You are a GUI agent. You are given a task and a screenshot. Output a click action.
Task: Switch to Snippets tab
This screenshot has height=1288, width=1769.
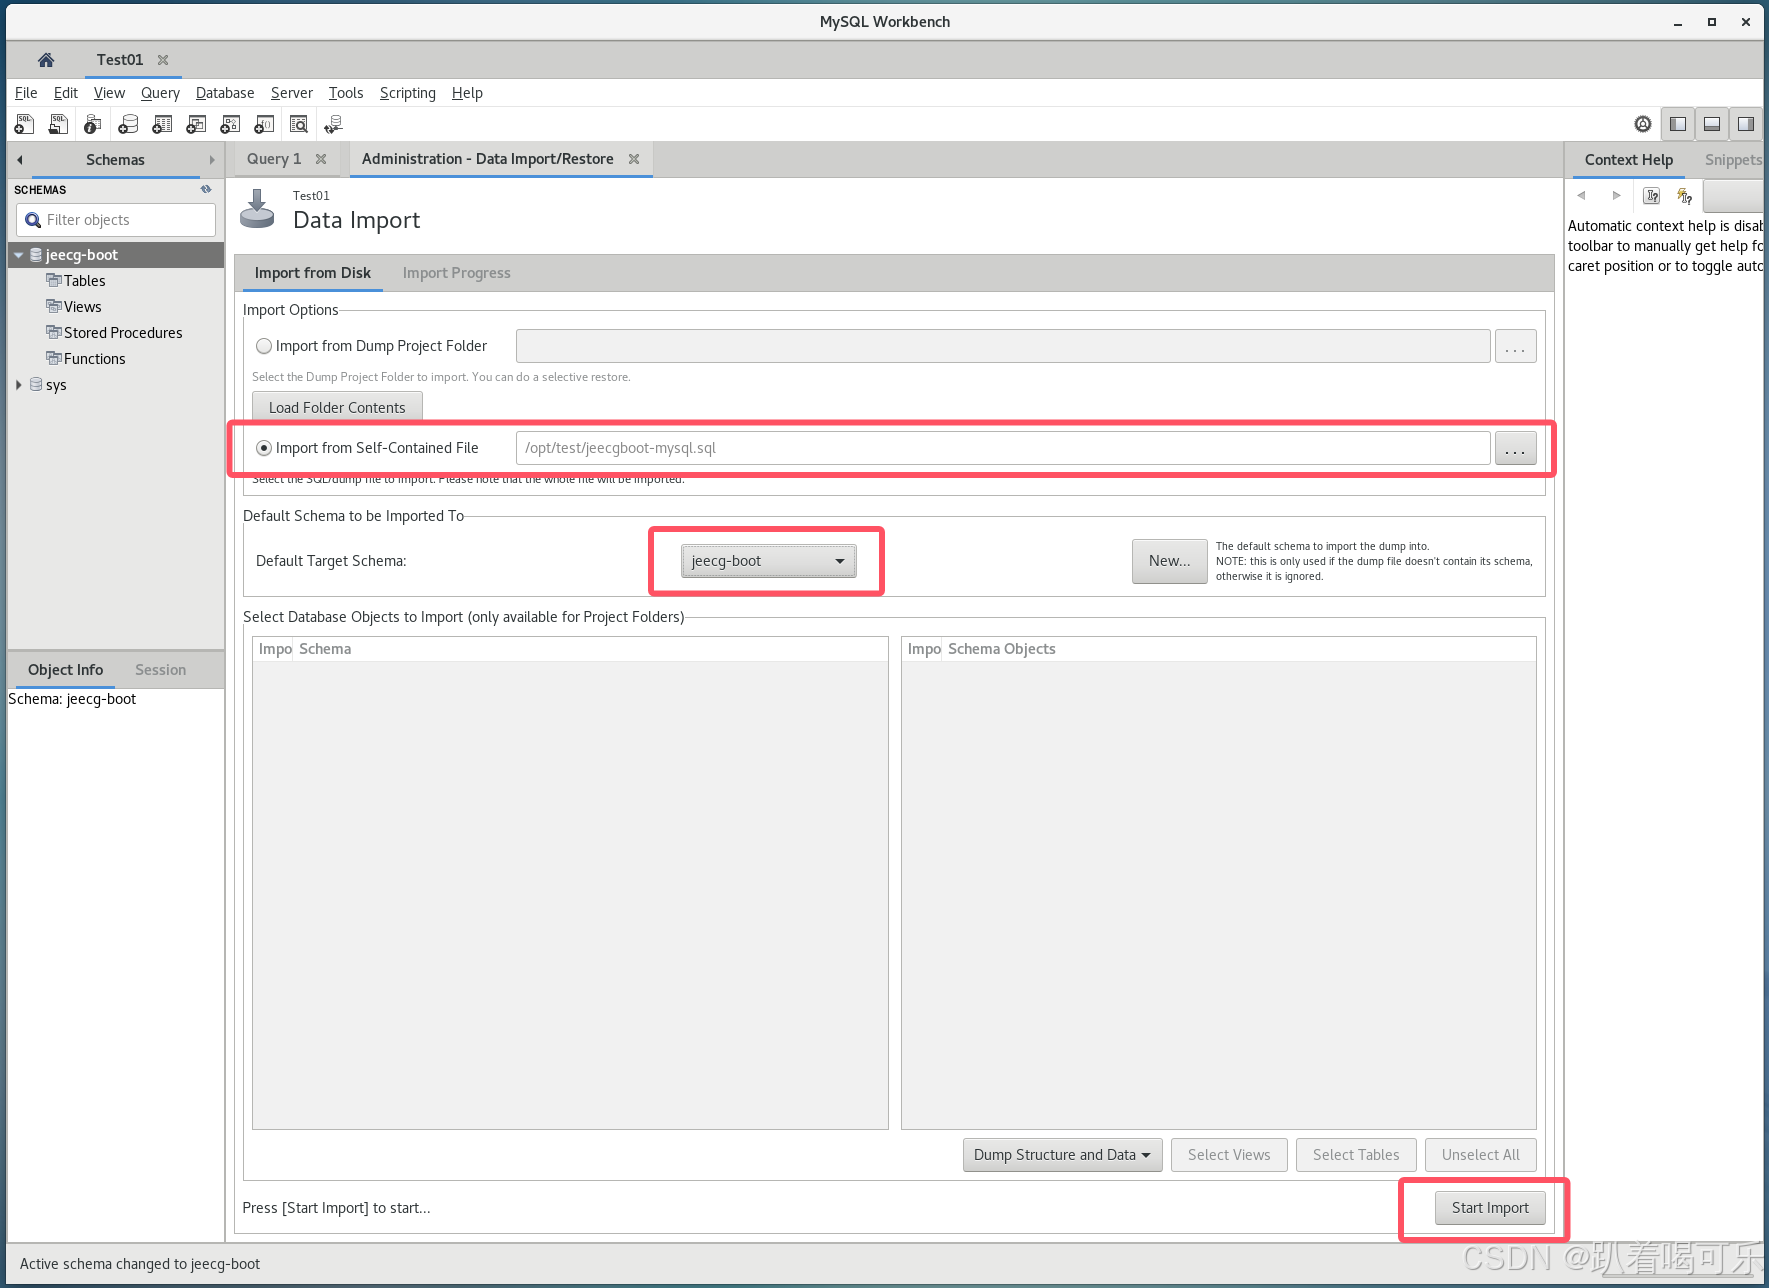coord(1733,160)
